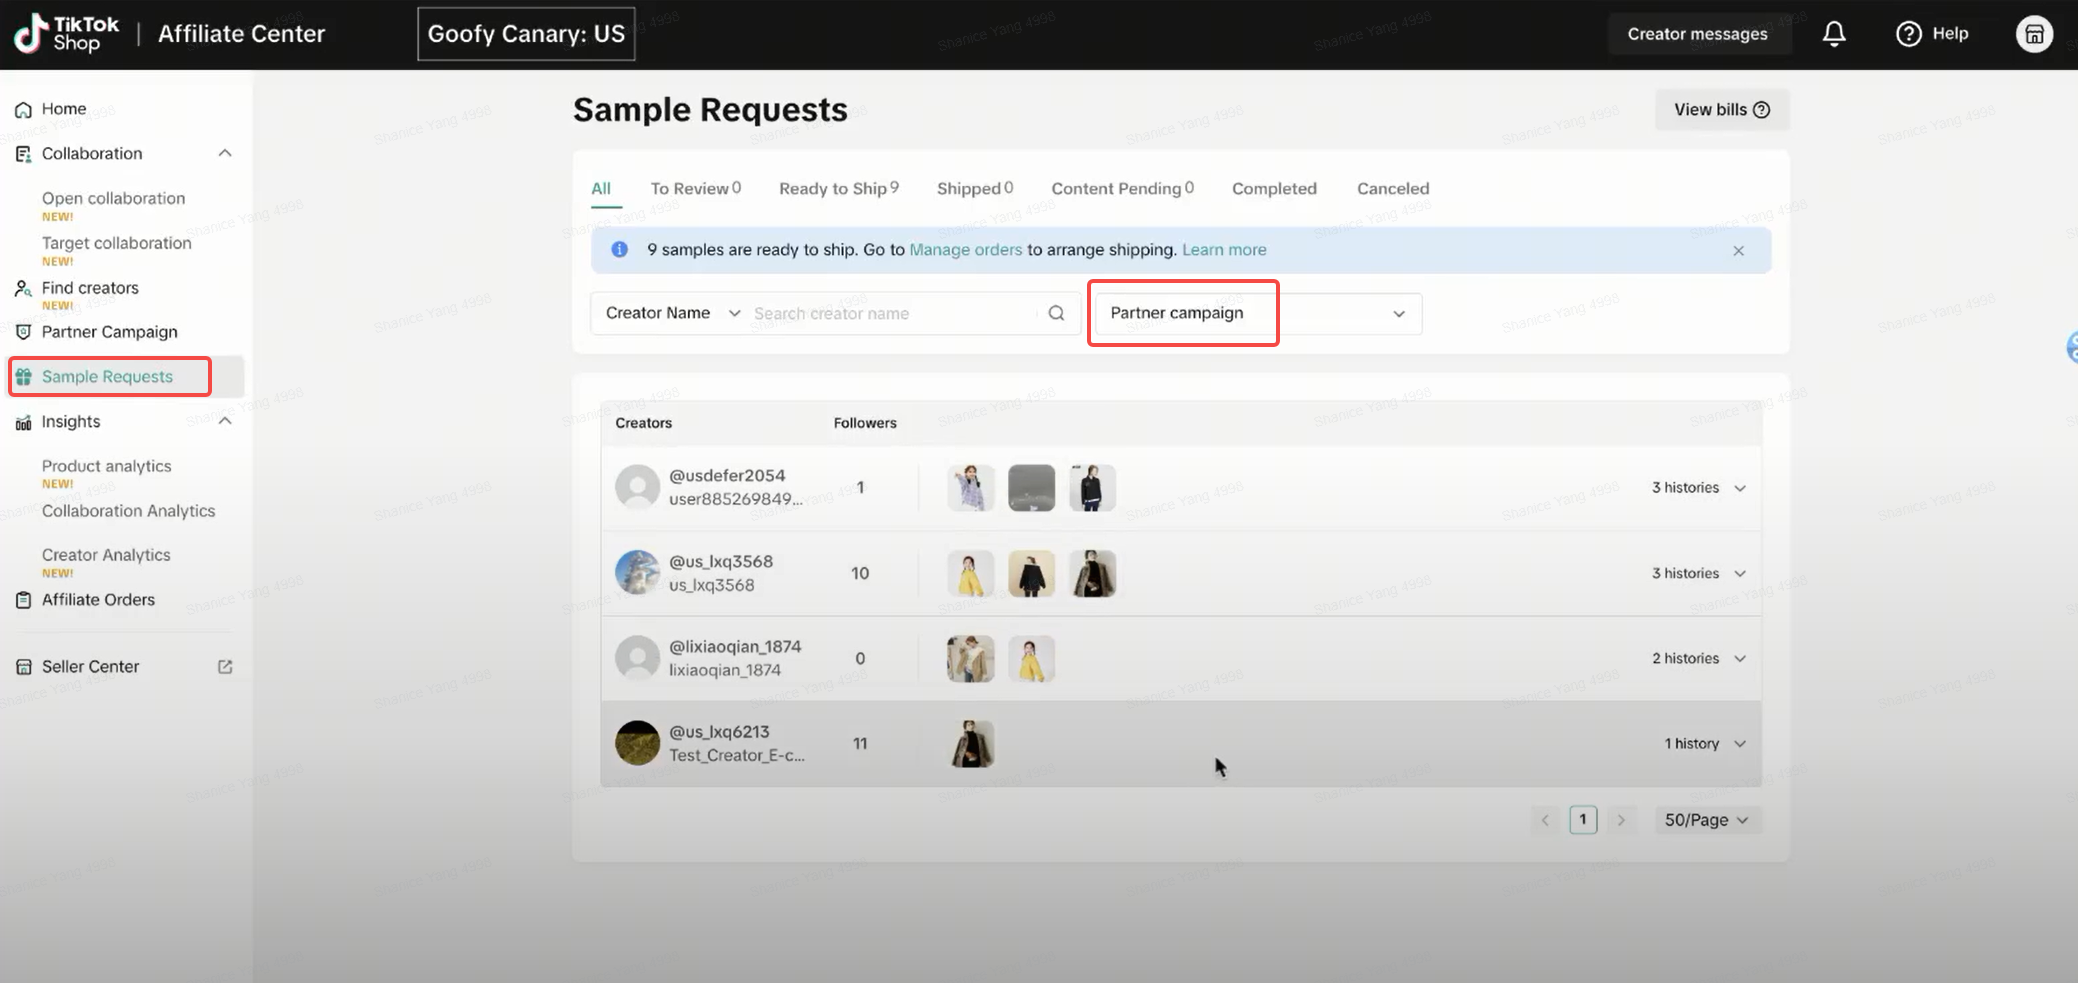
Task: Open the Help question mark icon
Action: click(x=1908, y=34)
